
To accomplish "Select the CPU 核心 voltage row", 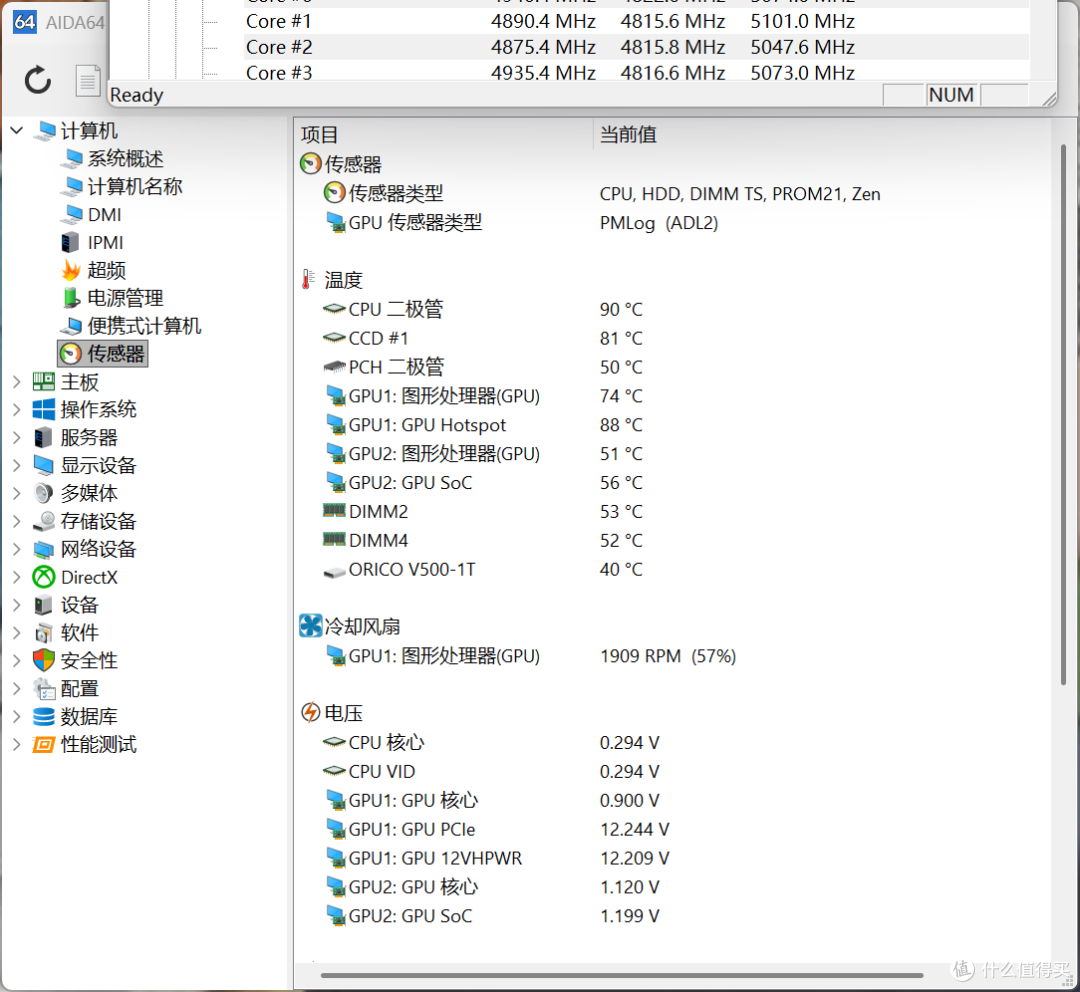I will point(672,743).
